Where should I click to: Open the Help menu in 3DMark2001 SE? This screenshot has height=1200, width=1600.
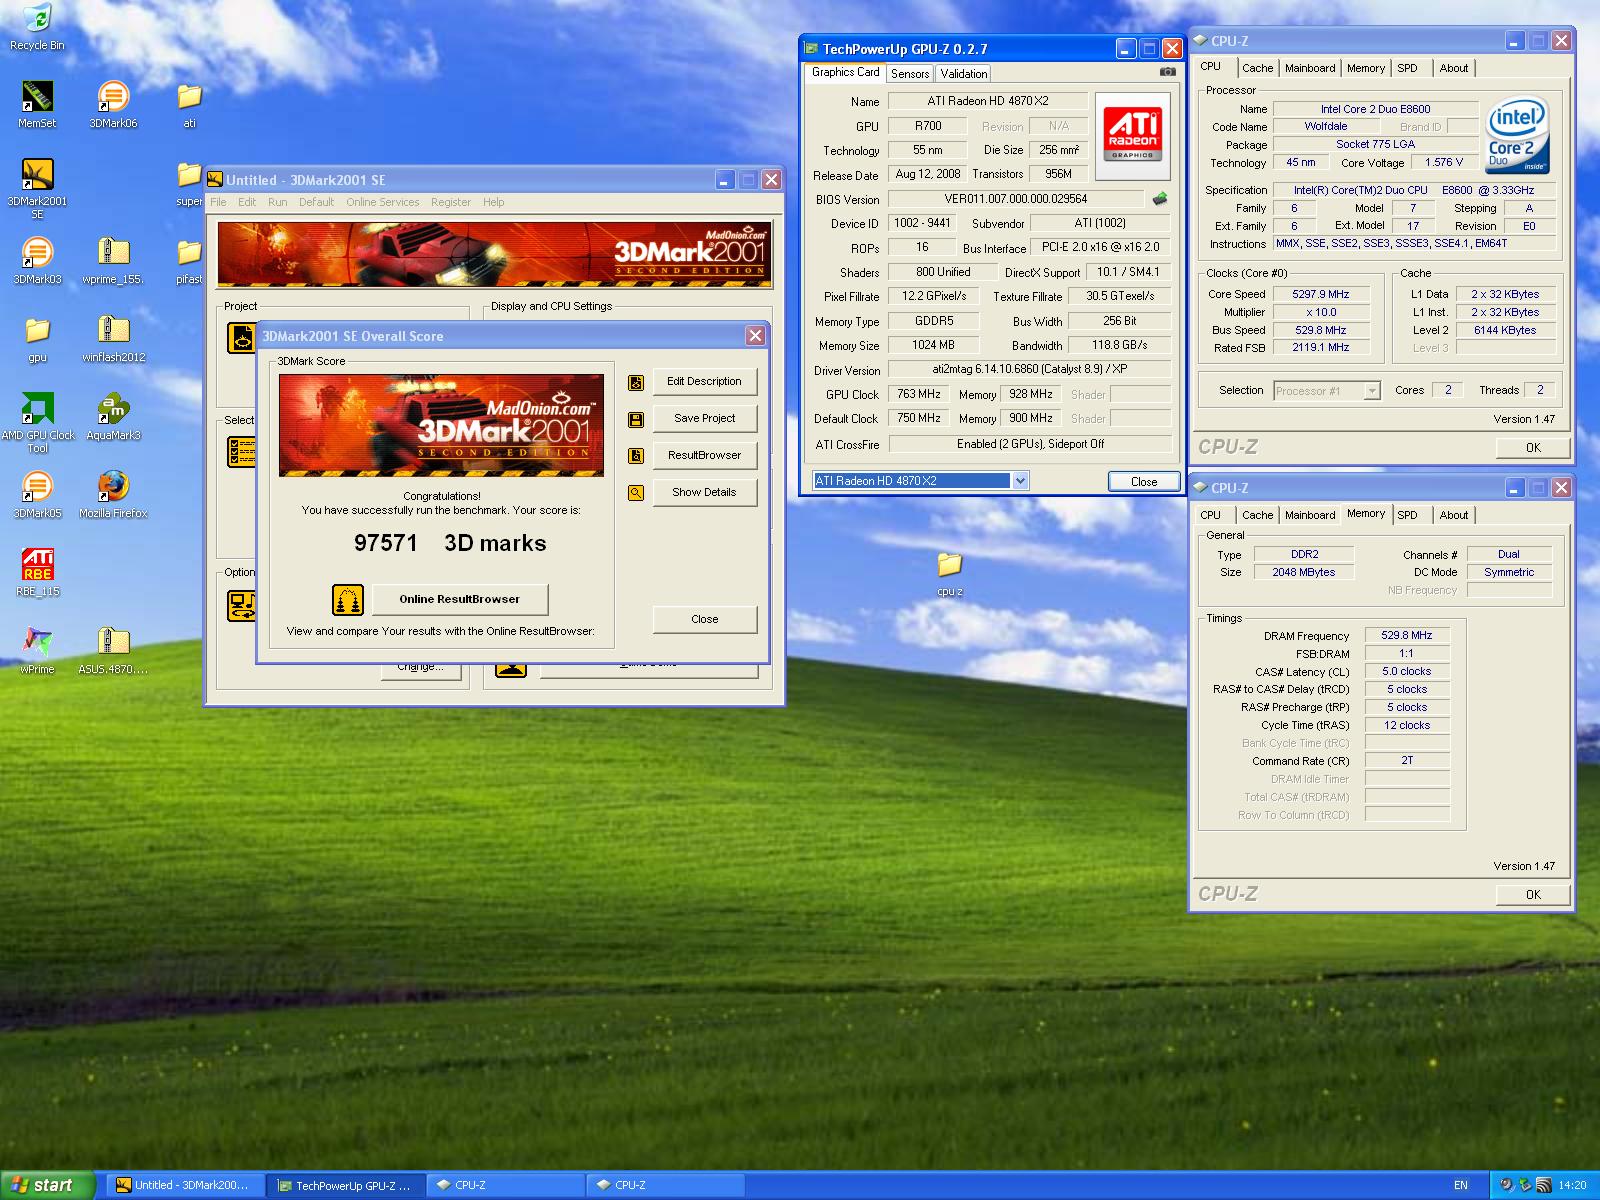(x=494, y=202)
